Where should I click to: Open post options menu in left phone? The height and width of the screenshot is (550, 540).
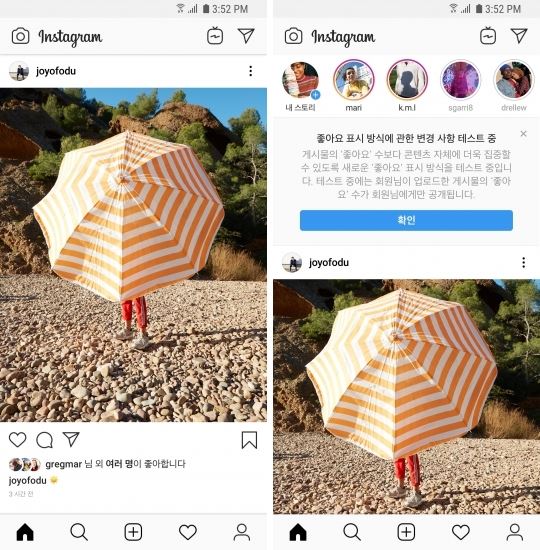251,71
